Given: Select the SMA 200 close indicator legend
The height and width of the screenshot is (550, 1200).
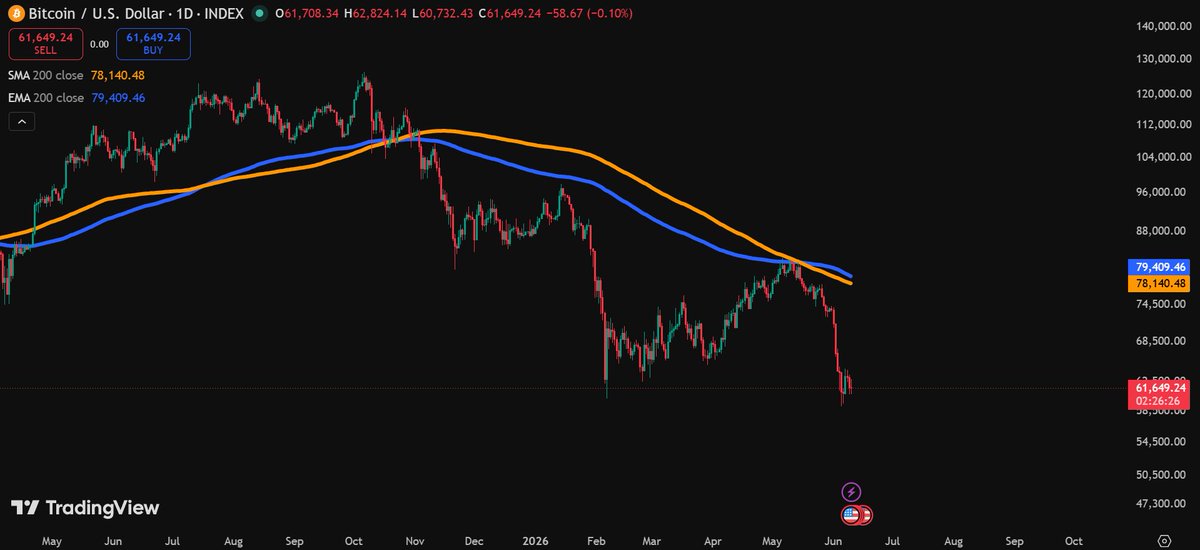Looking at the screenshot, I should click(46, 75).
